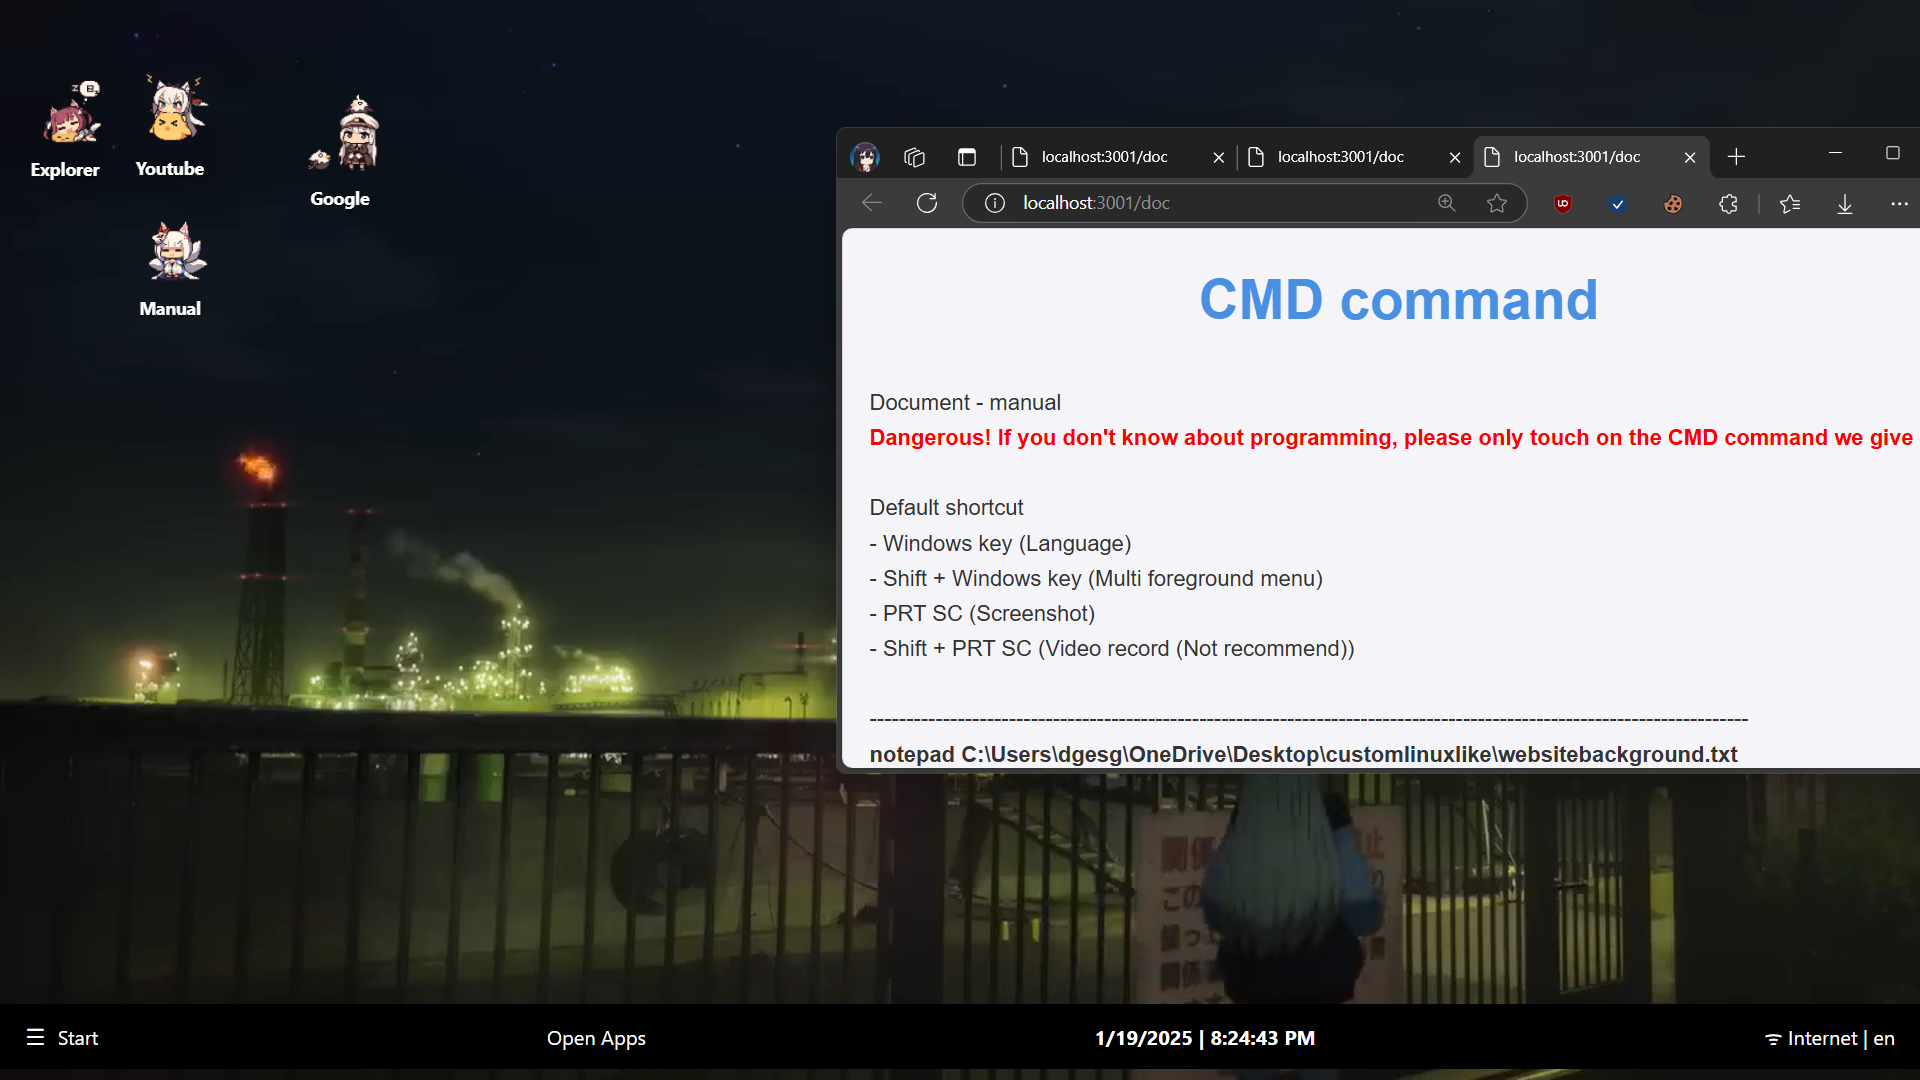Open the Extensions puzzle icon

click(1728, 204)
